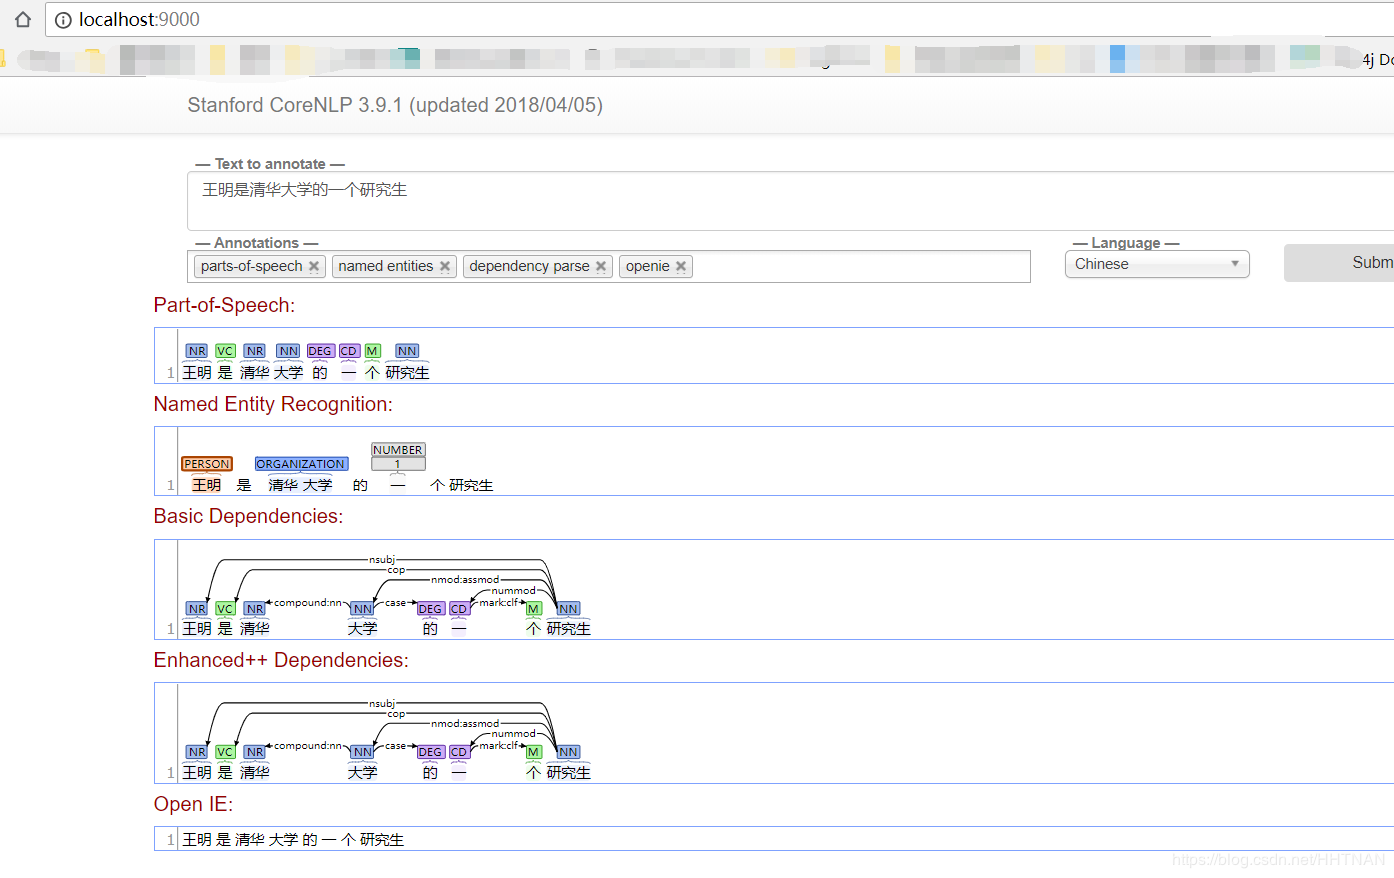Click CD tag in Enhanced++ Dependencies

coord(459,752)
